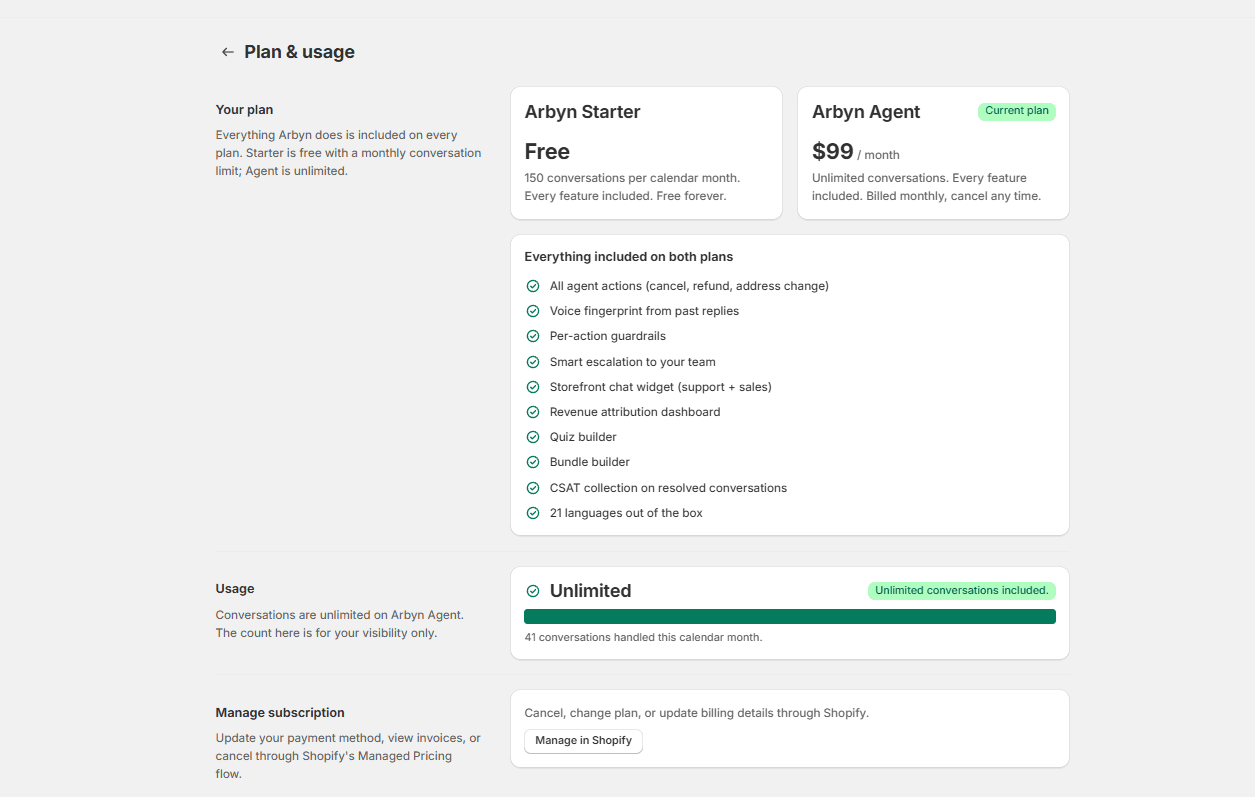Image resolution: width=1255 pixels, height=797 pixels.
Task: Open Manage in Shopify
Action: (x=583, y=741)
